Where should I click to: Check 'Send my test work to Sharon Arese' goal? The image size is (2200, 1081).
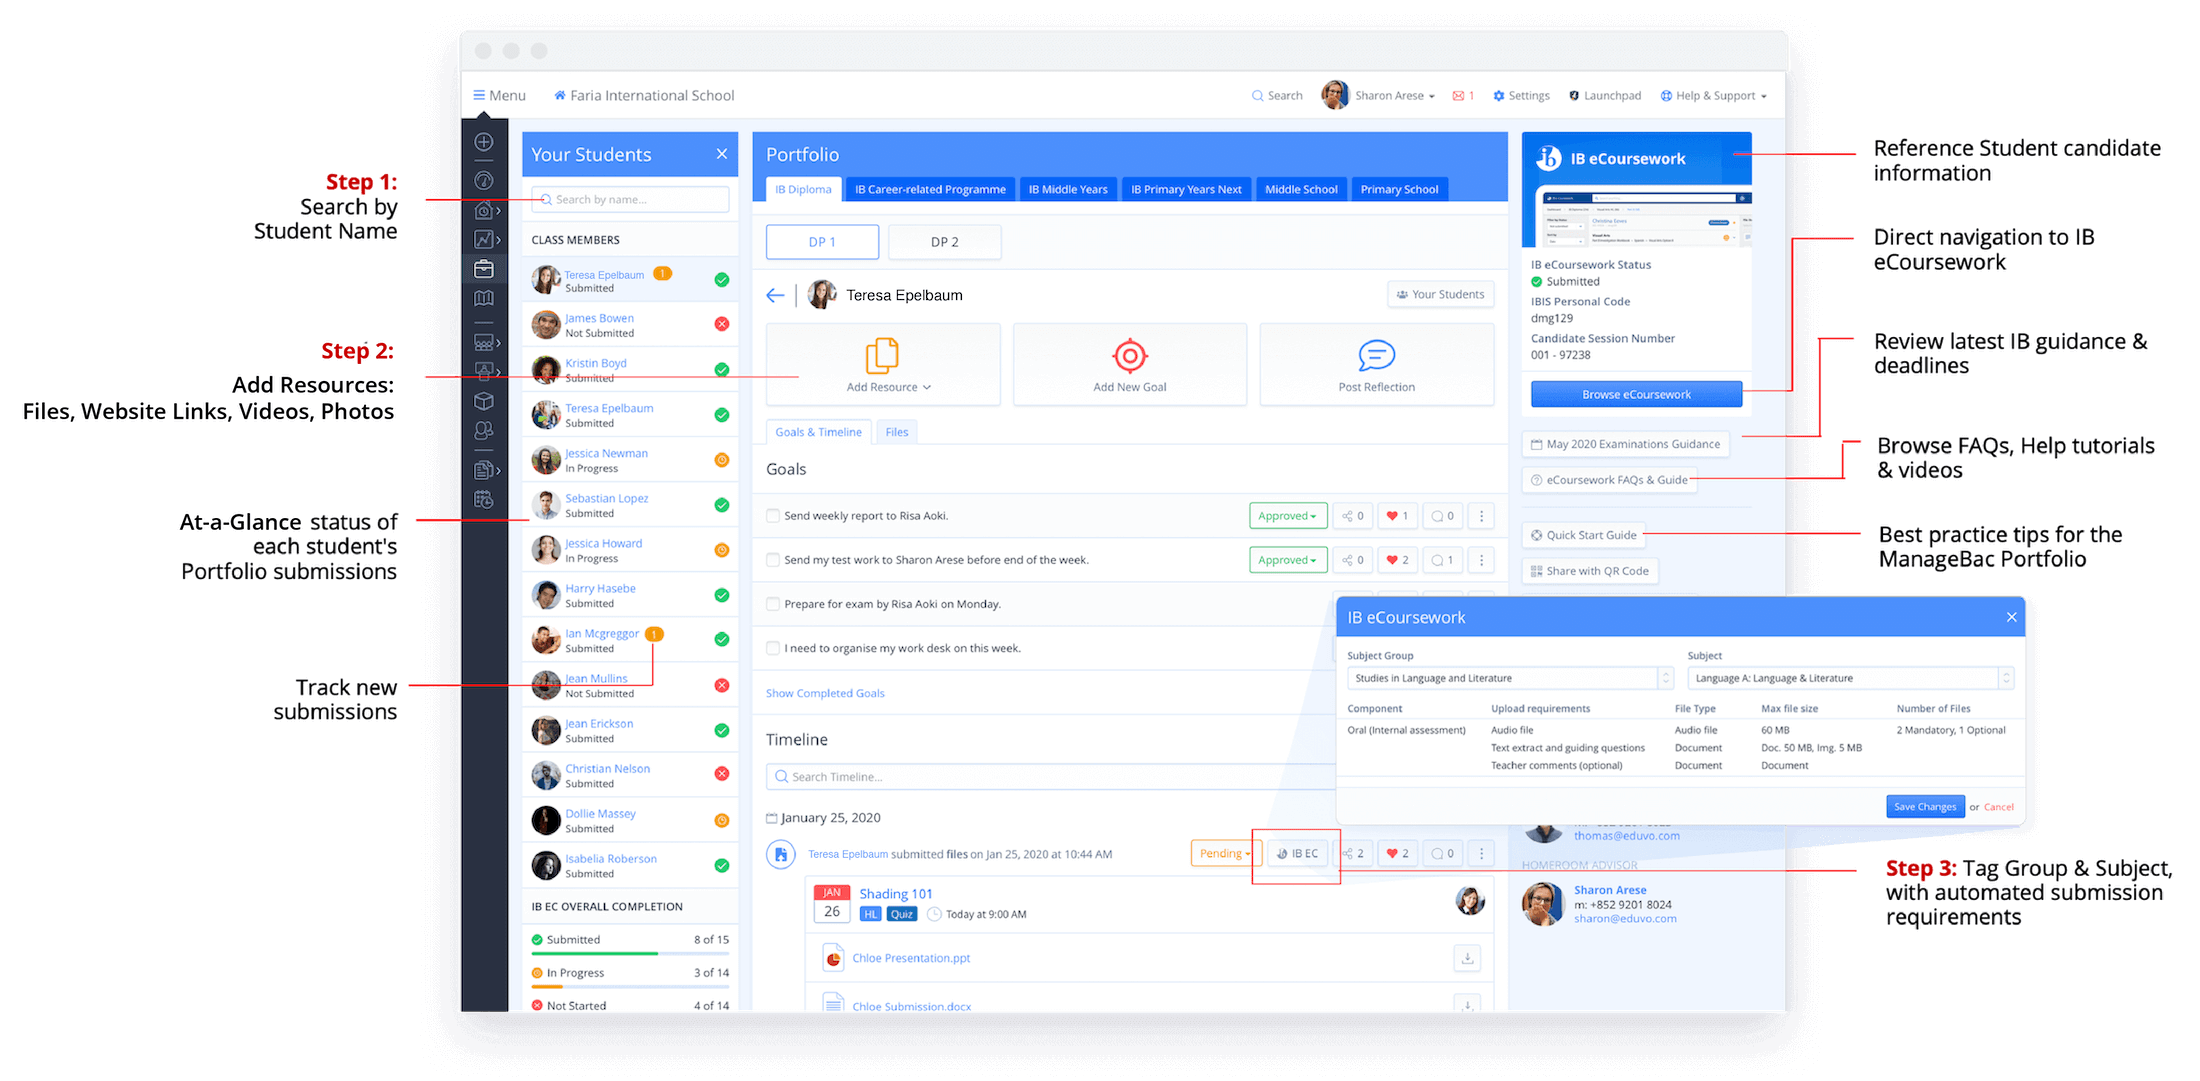[x=773, y=560]
